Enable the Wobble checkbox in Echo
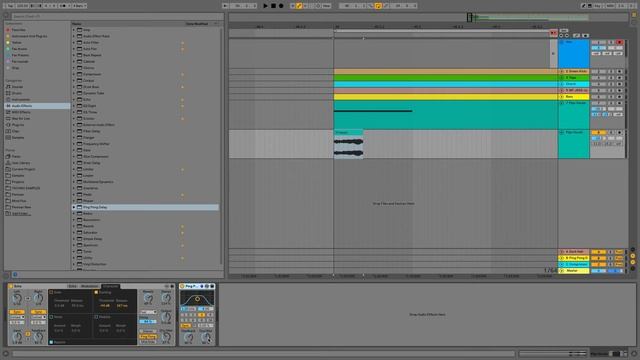 96,317
